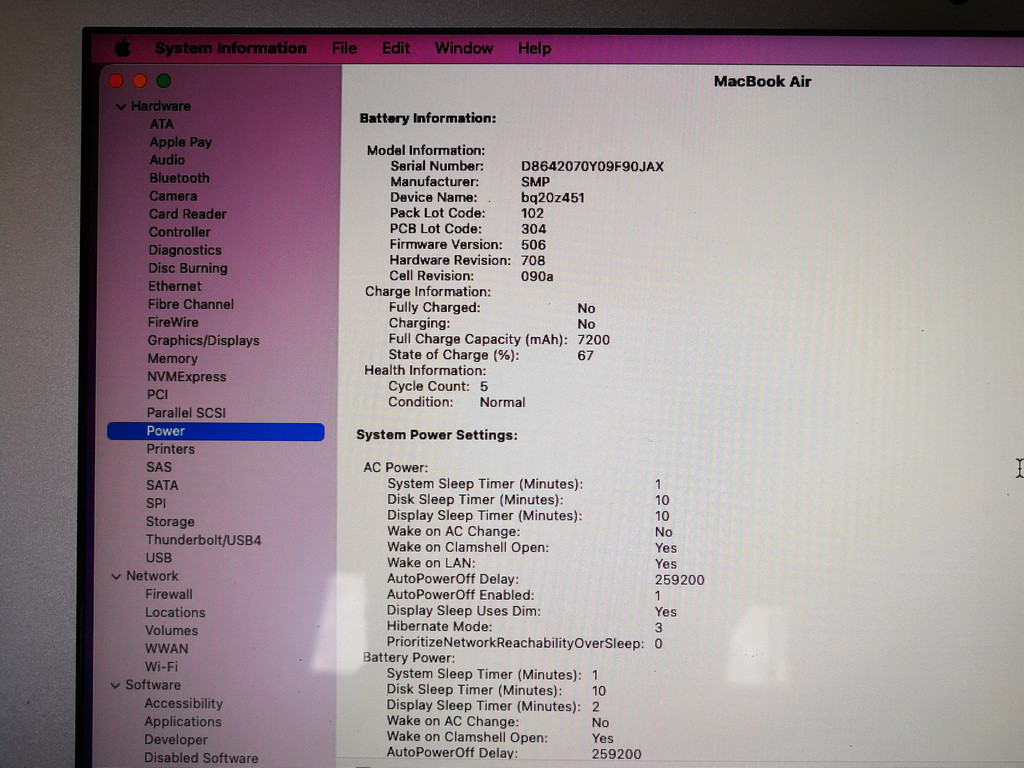Open the Window menu
Screen dimensions: 1024x768
[x=464, y=48]
